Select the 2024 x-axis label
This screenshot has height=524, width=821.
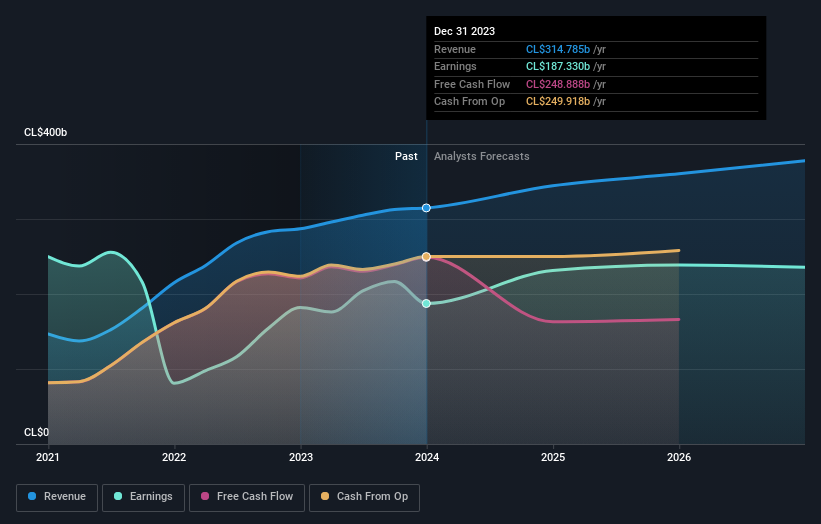(x=427, y=457)
